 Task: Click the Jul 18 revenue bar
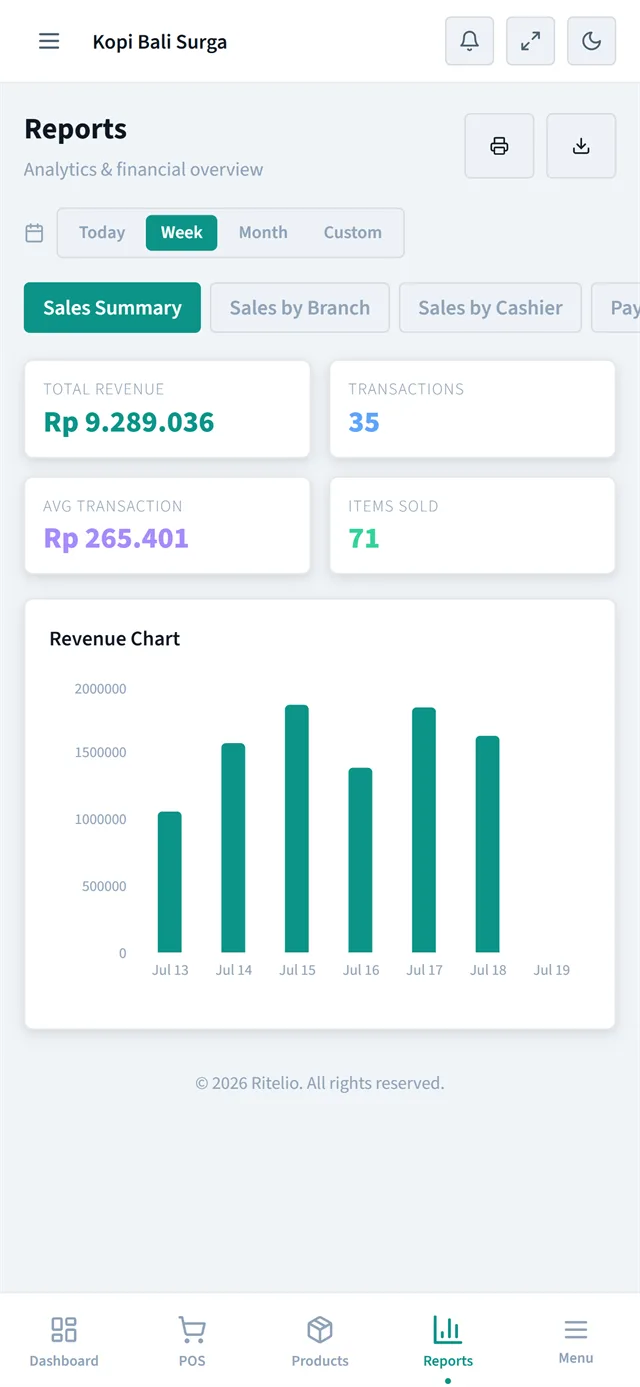coord(487,844)
